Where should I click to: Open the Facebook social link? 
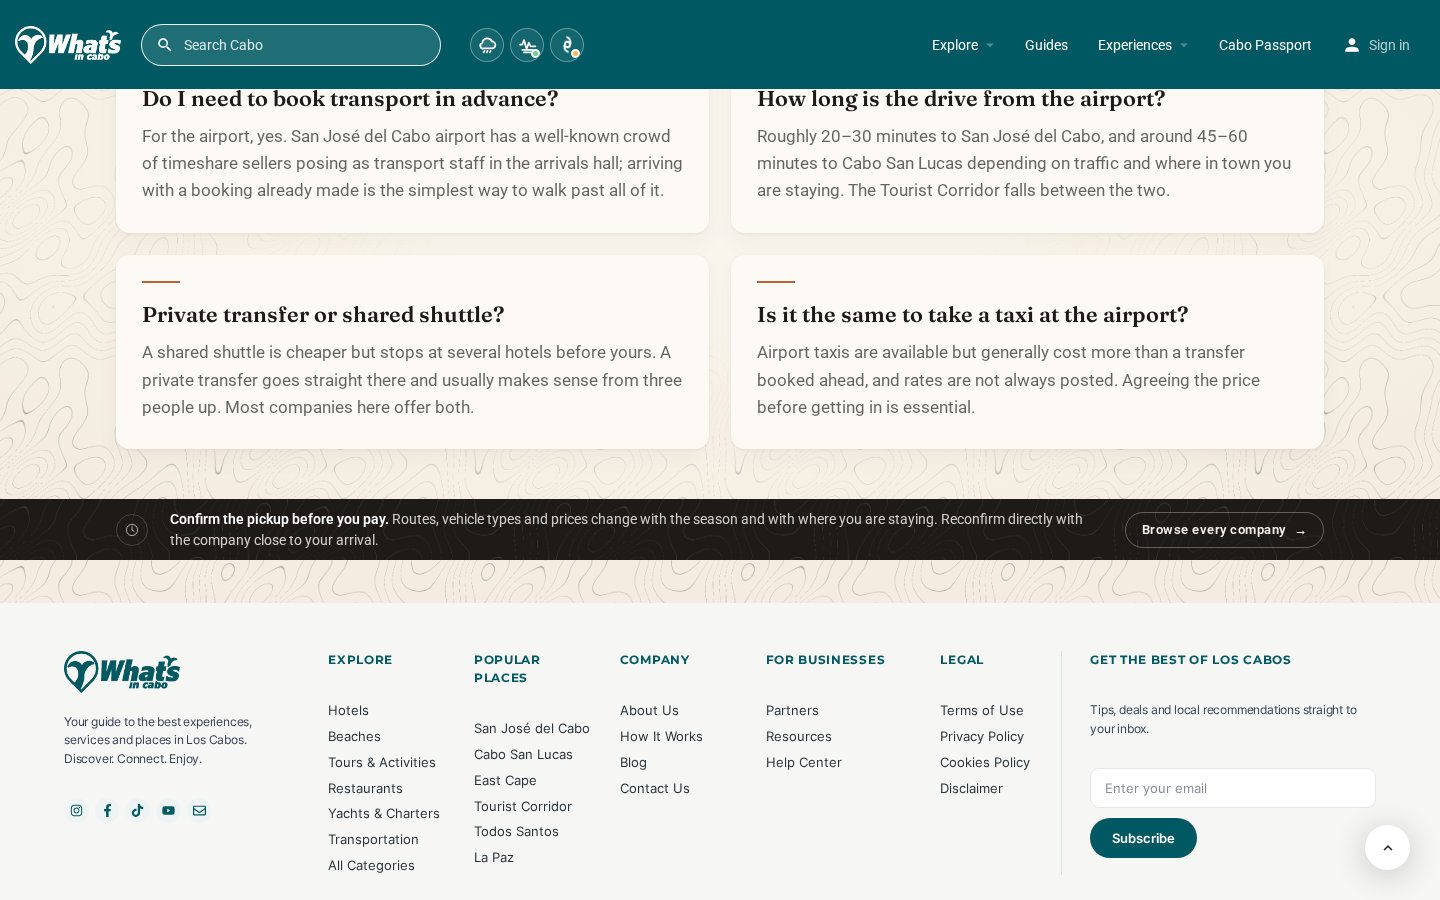pyautogui.click(x=107, y=810)
